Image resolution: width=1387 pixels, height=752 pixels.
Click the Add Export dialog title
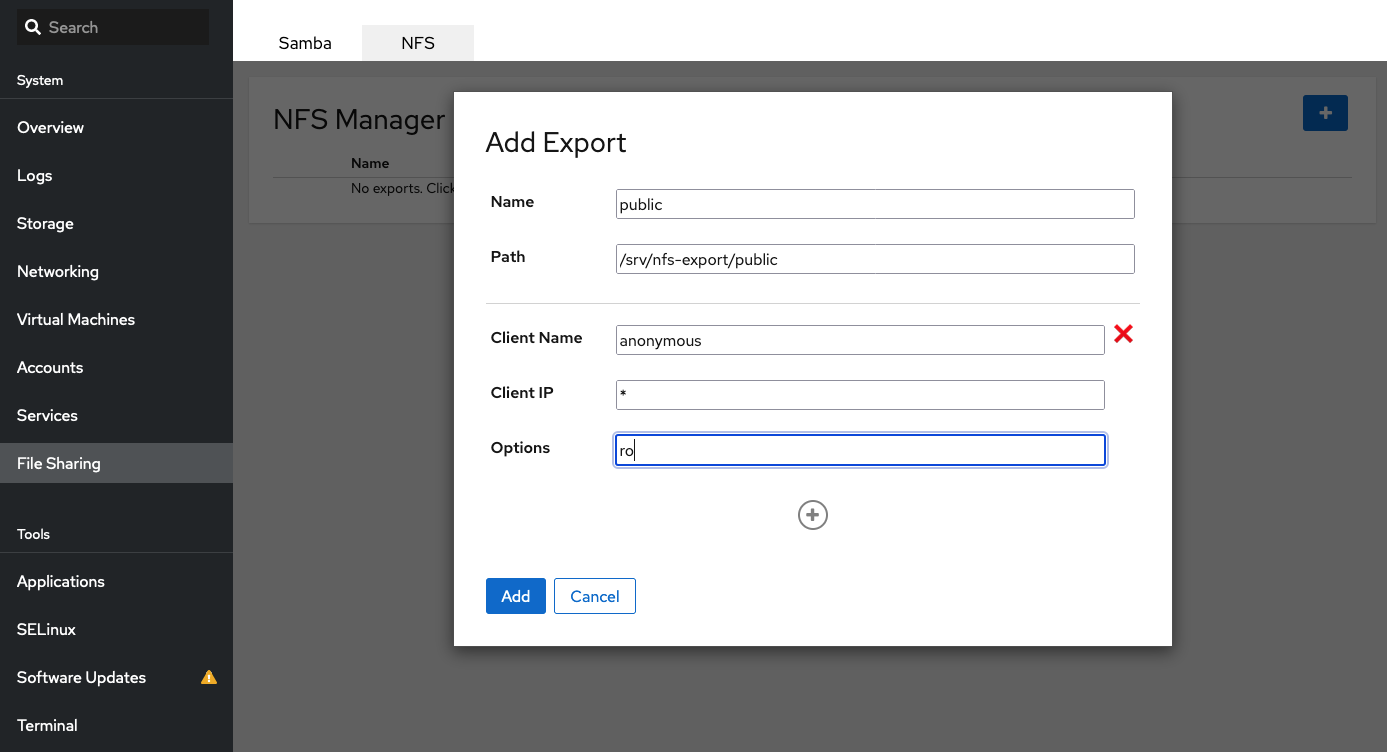click(556, 142)
